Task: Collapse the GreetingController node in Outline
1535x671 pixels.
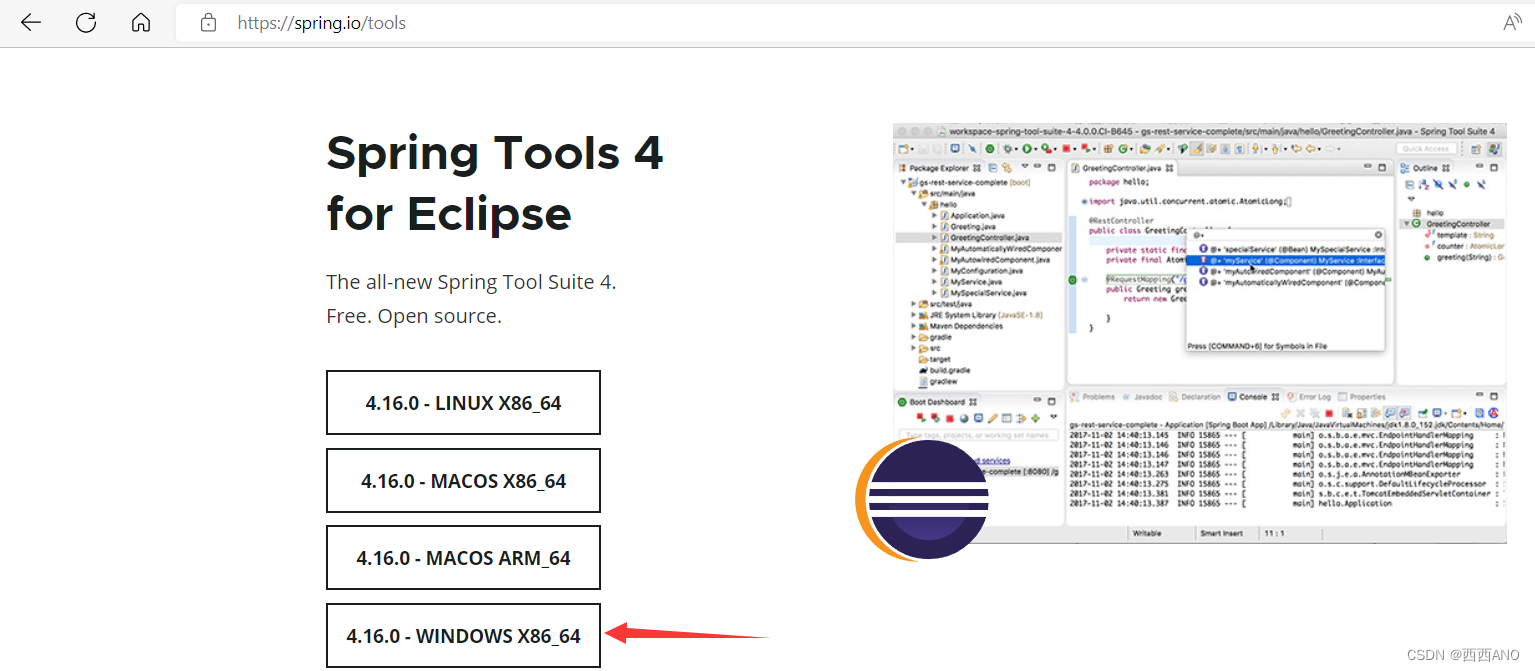Action: pyautogui.click(x=1406, y=223)
